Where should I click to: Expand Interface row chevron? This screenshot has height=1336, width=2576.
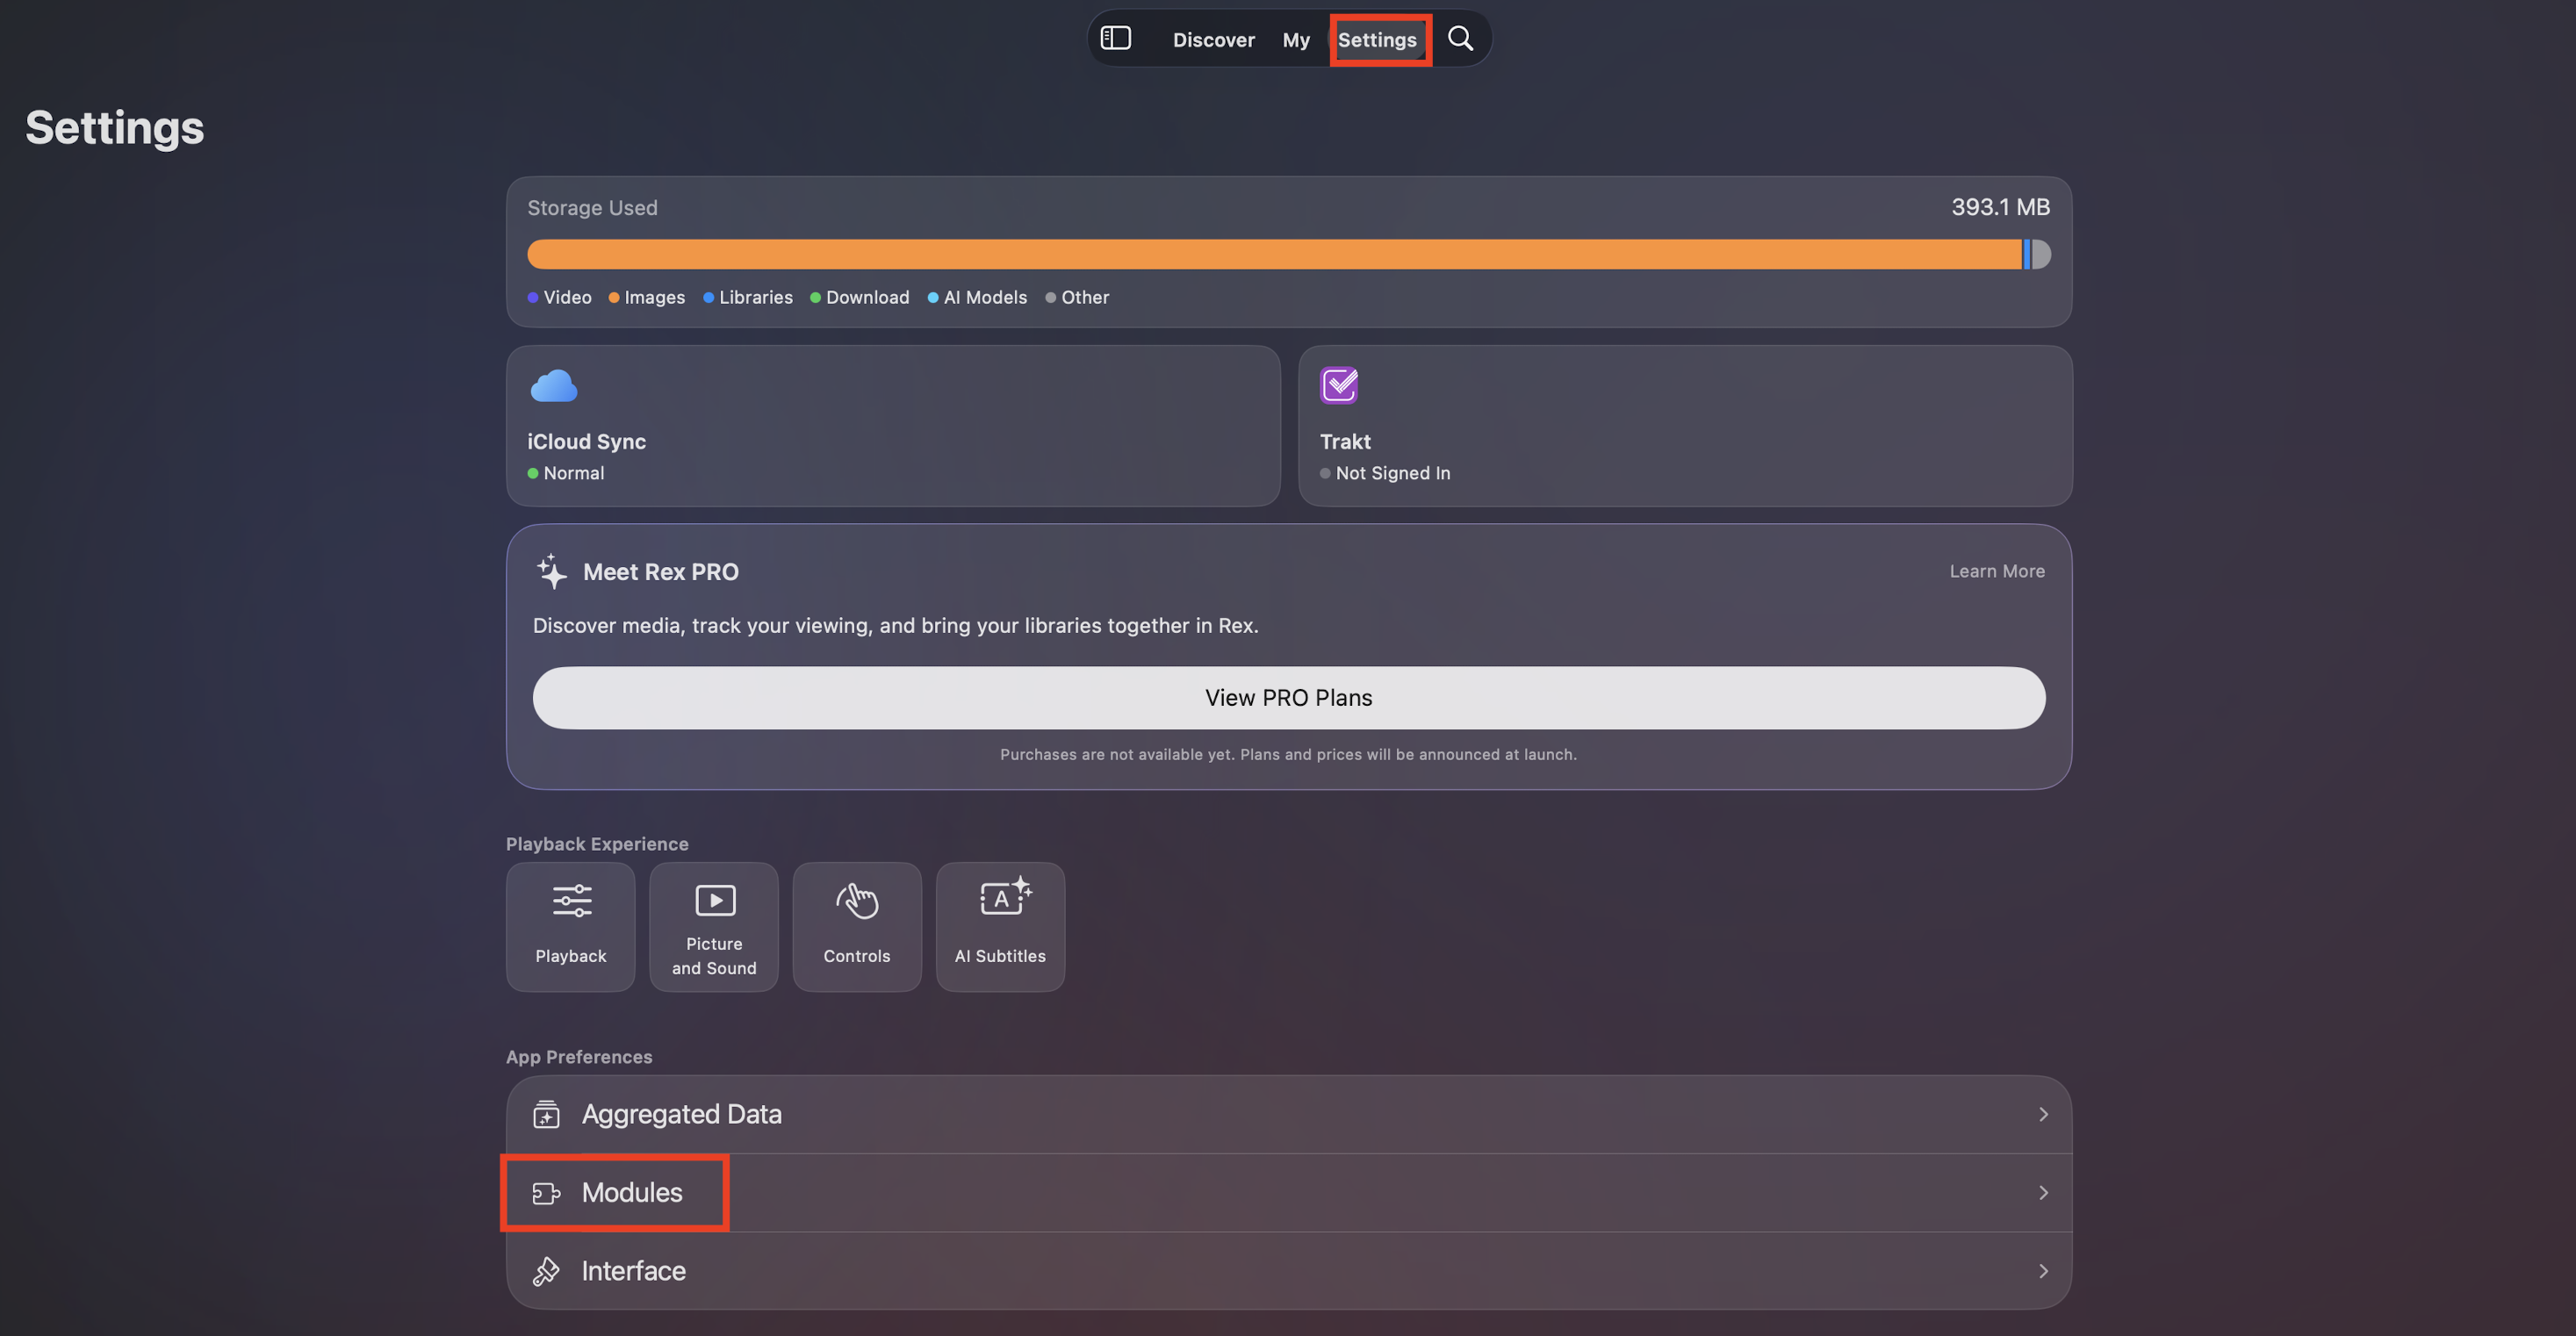coord(2043,1270)
